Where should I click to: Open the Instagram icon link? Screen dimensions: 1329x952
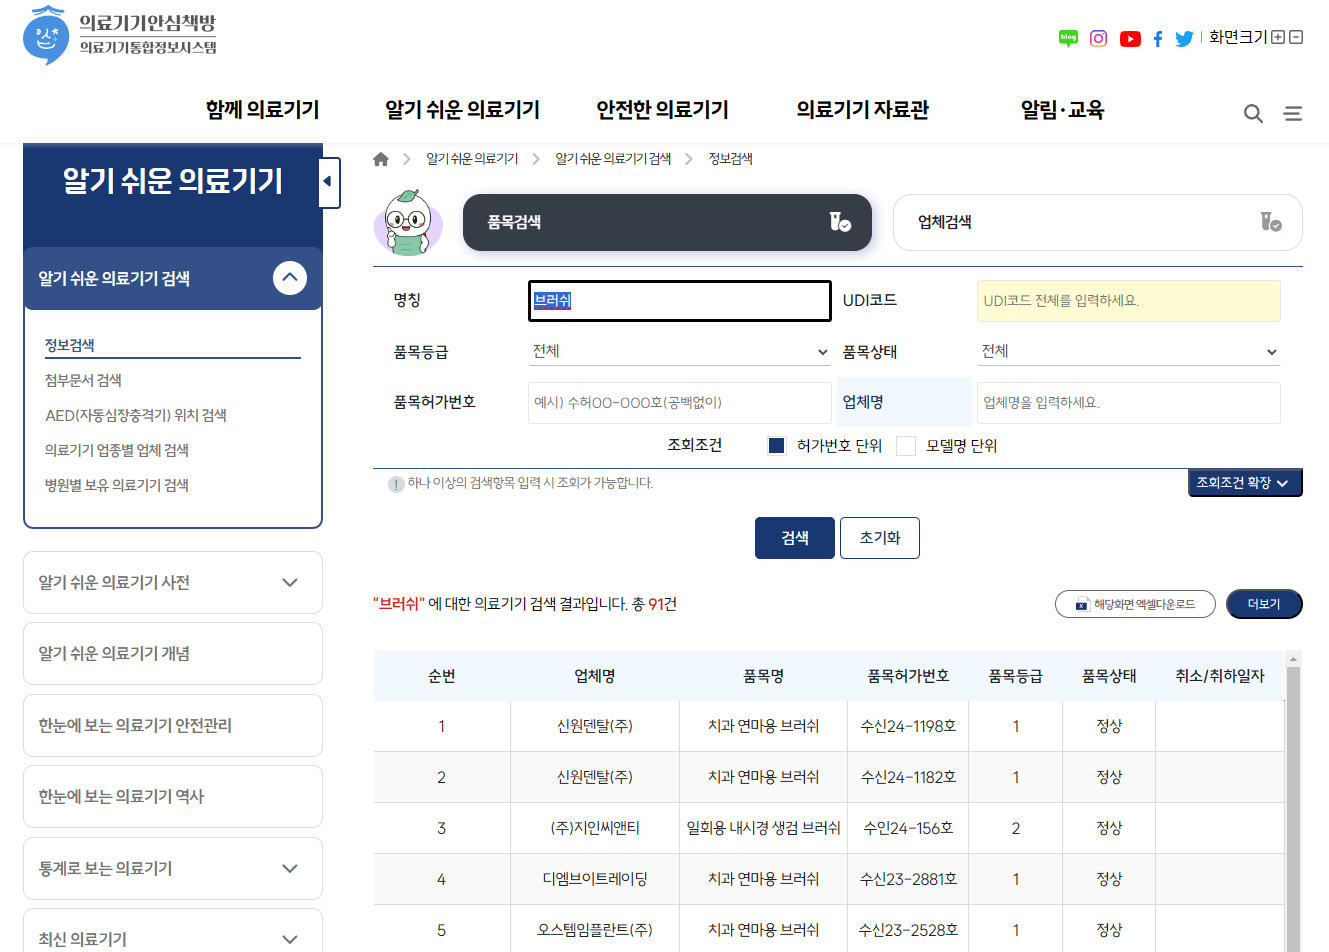point(1098,38)
